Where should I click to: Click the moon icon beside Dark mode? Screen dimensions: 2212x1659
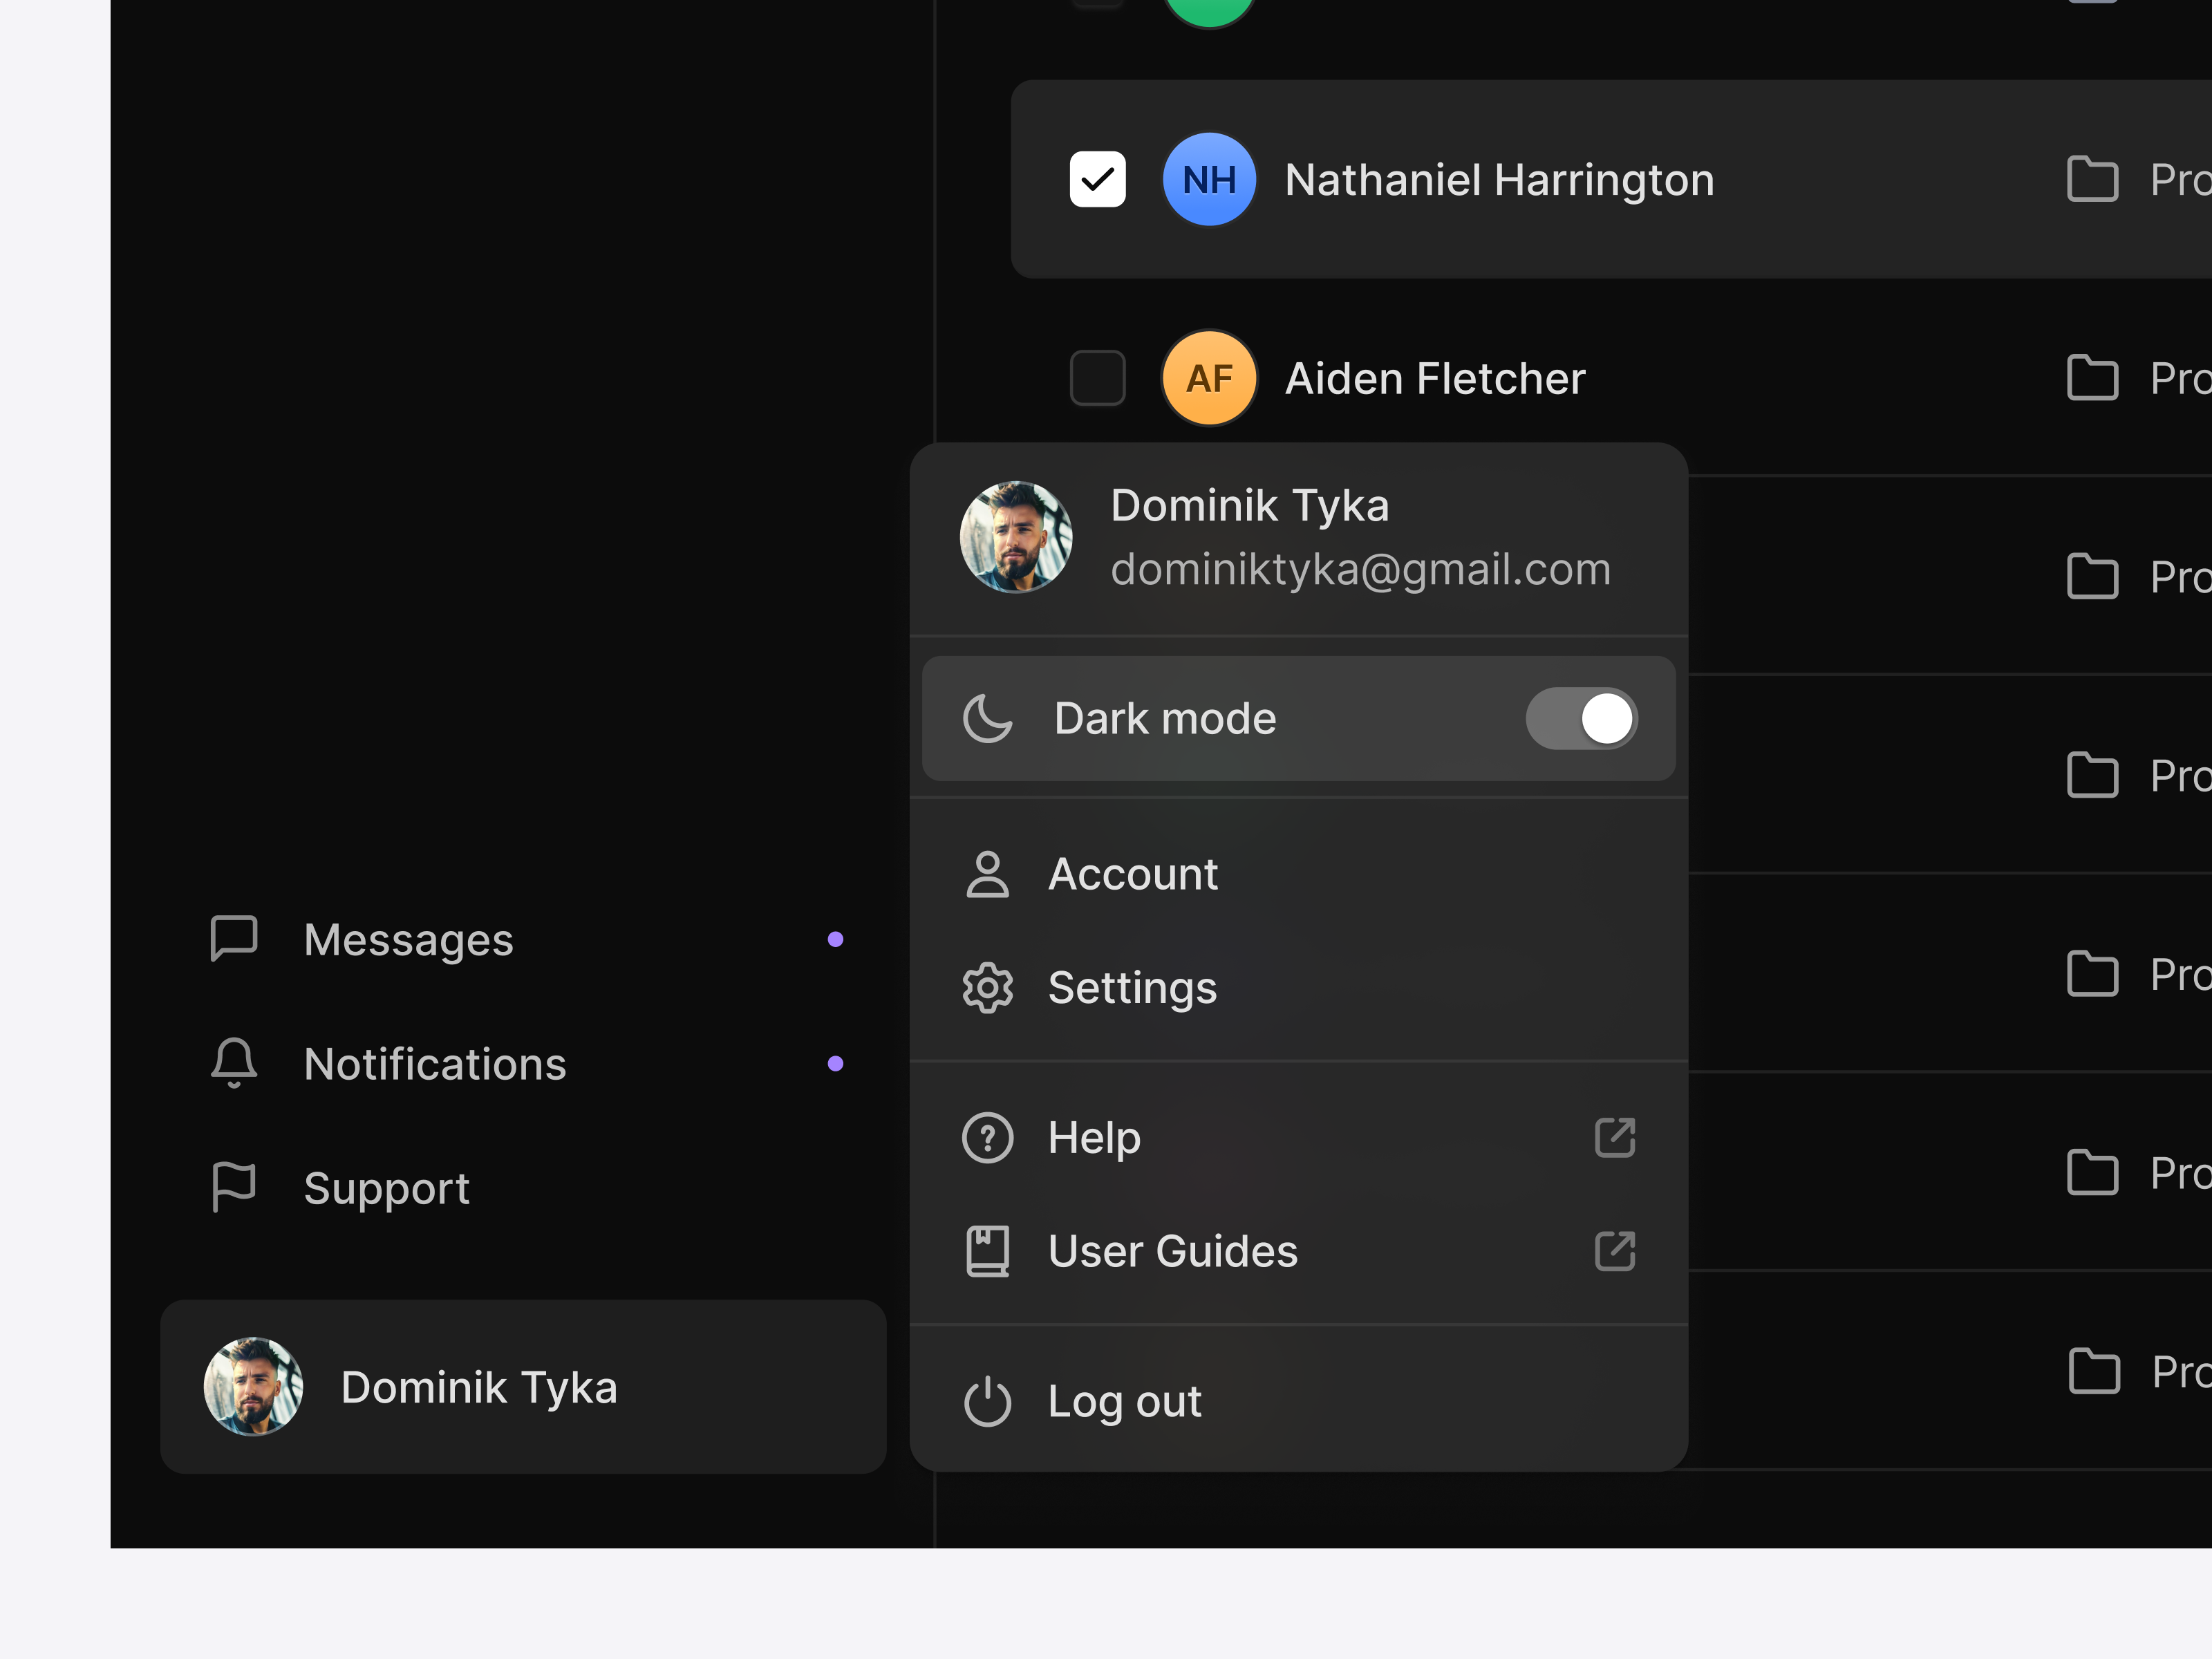(x=987, y=718)
